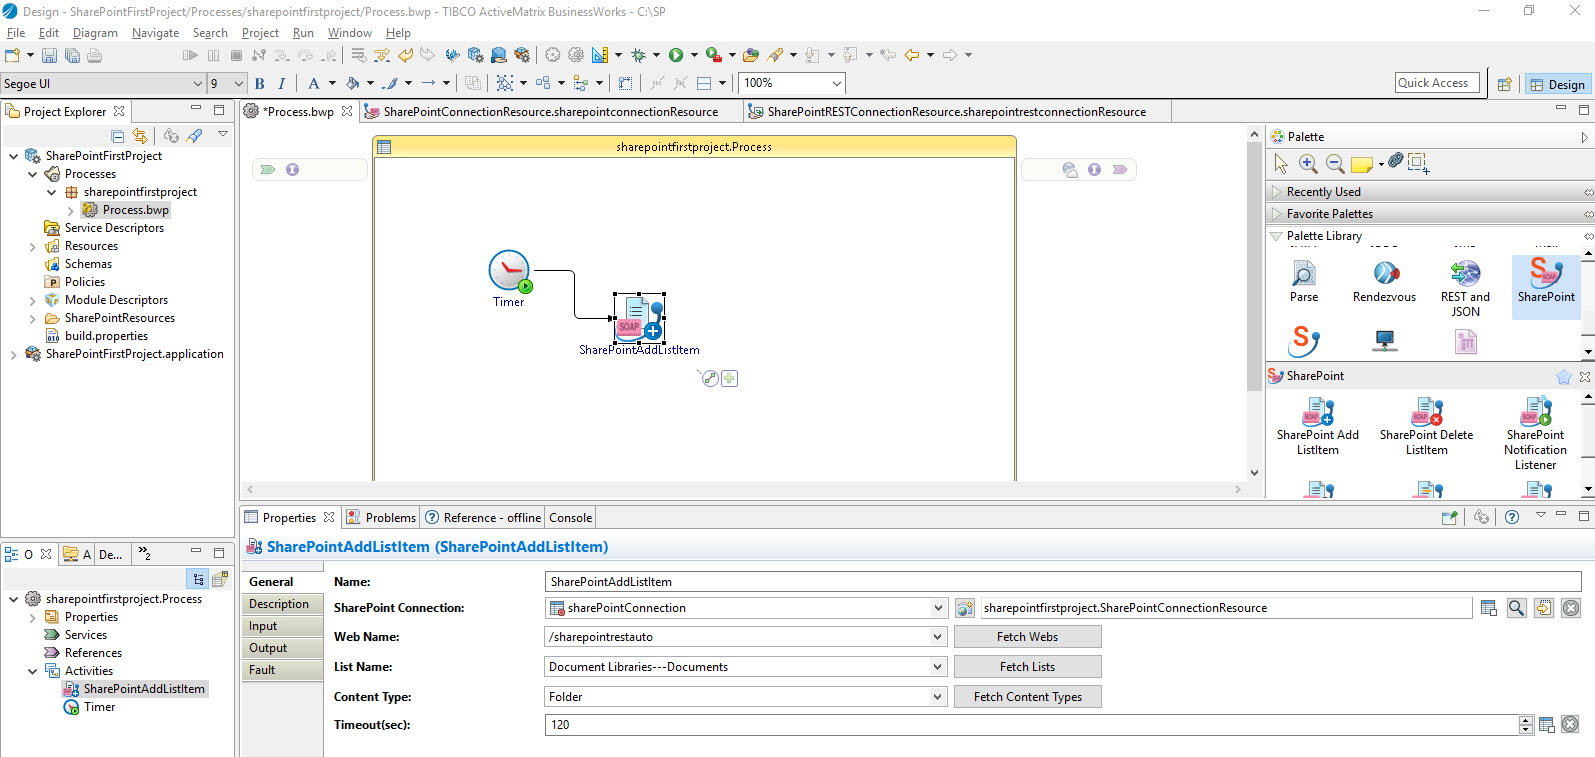This screenshot has width=1595, height=757.
Task: Open the Content Type dropdown
Action: coord(938,697)
